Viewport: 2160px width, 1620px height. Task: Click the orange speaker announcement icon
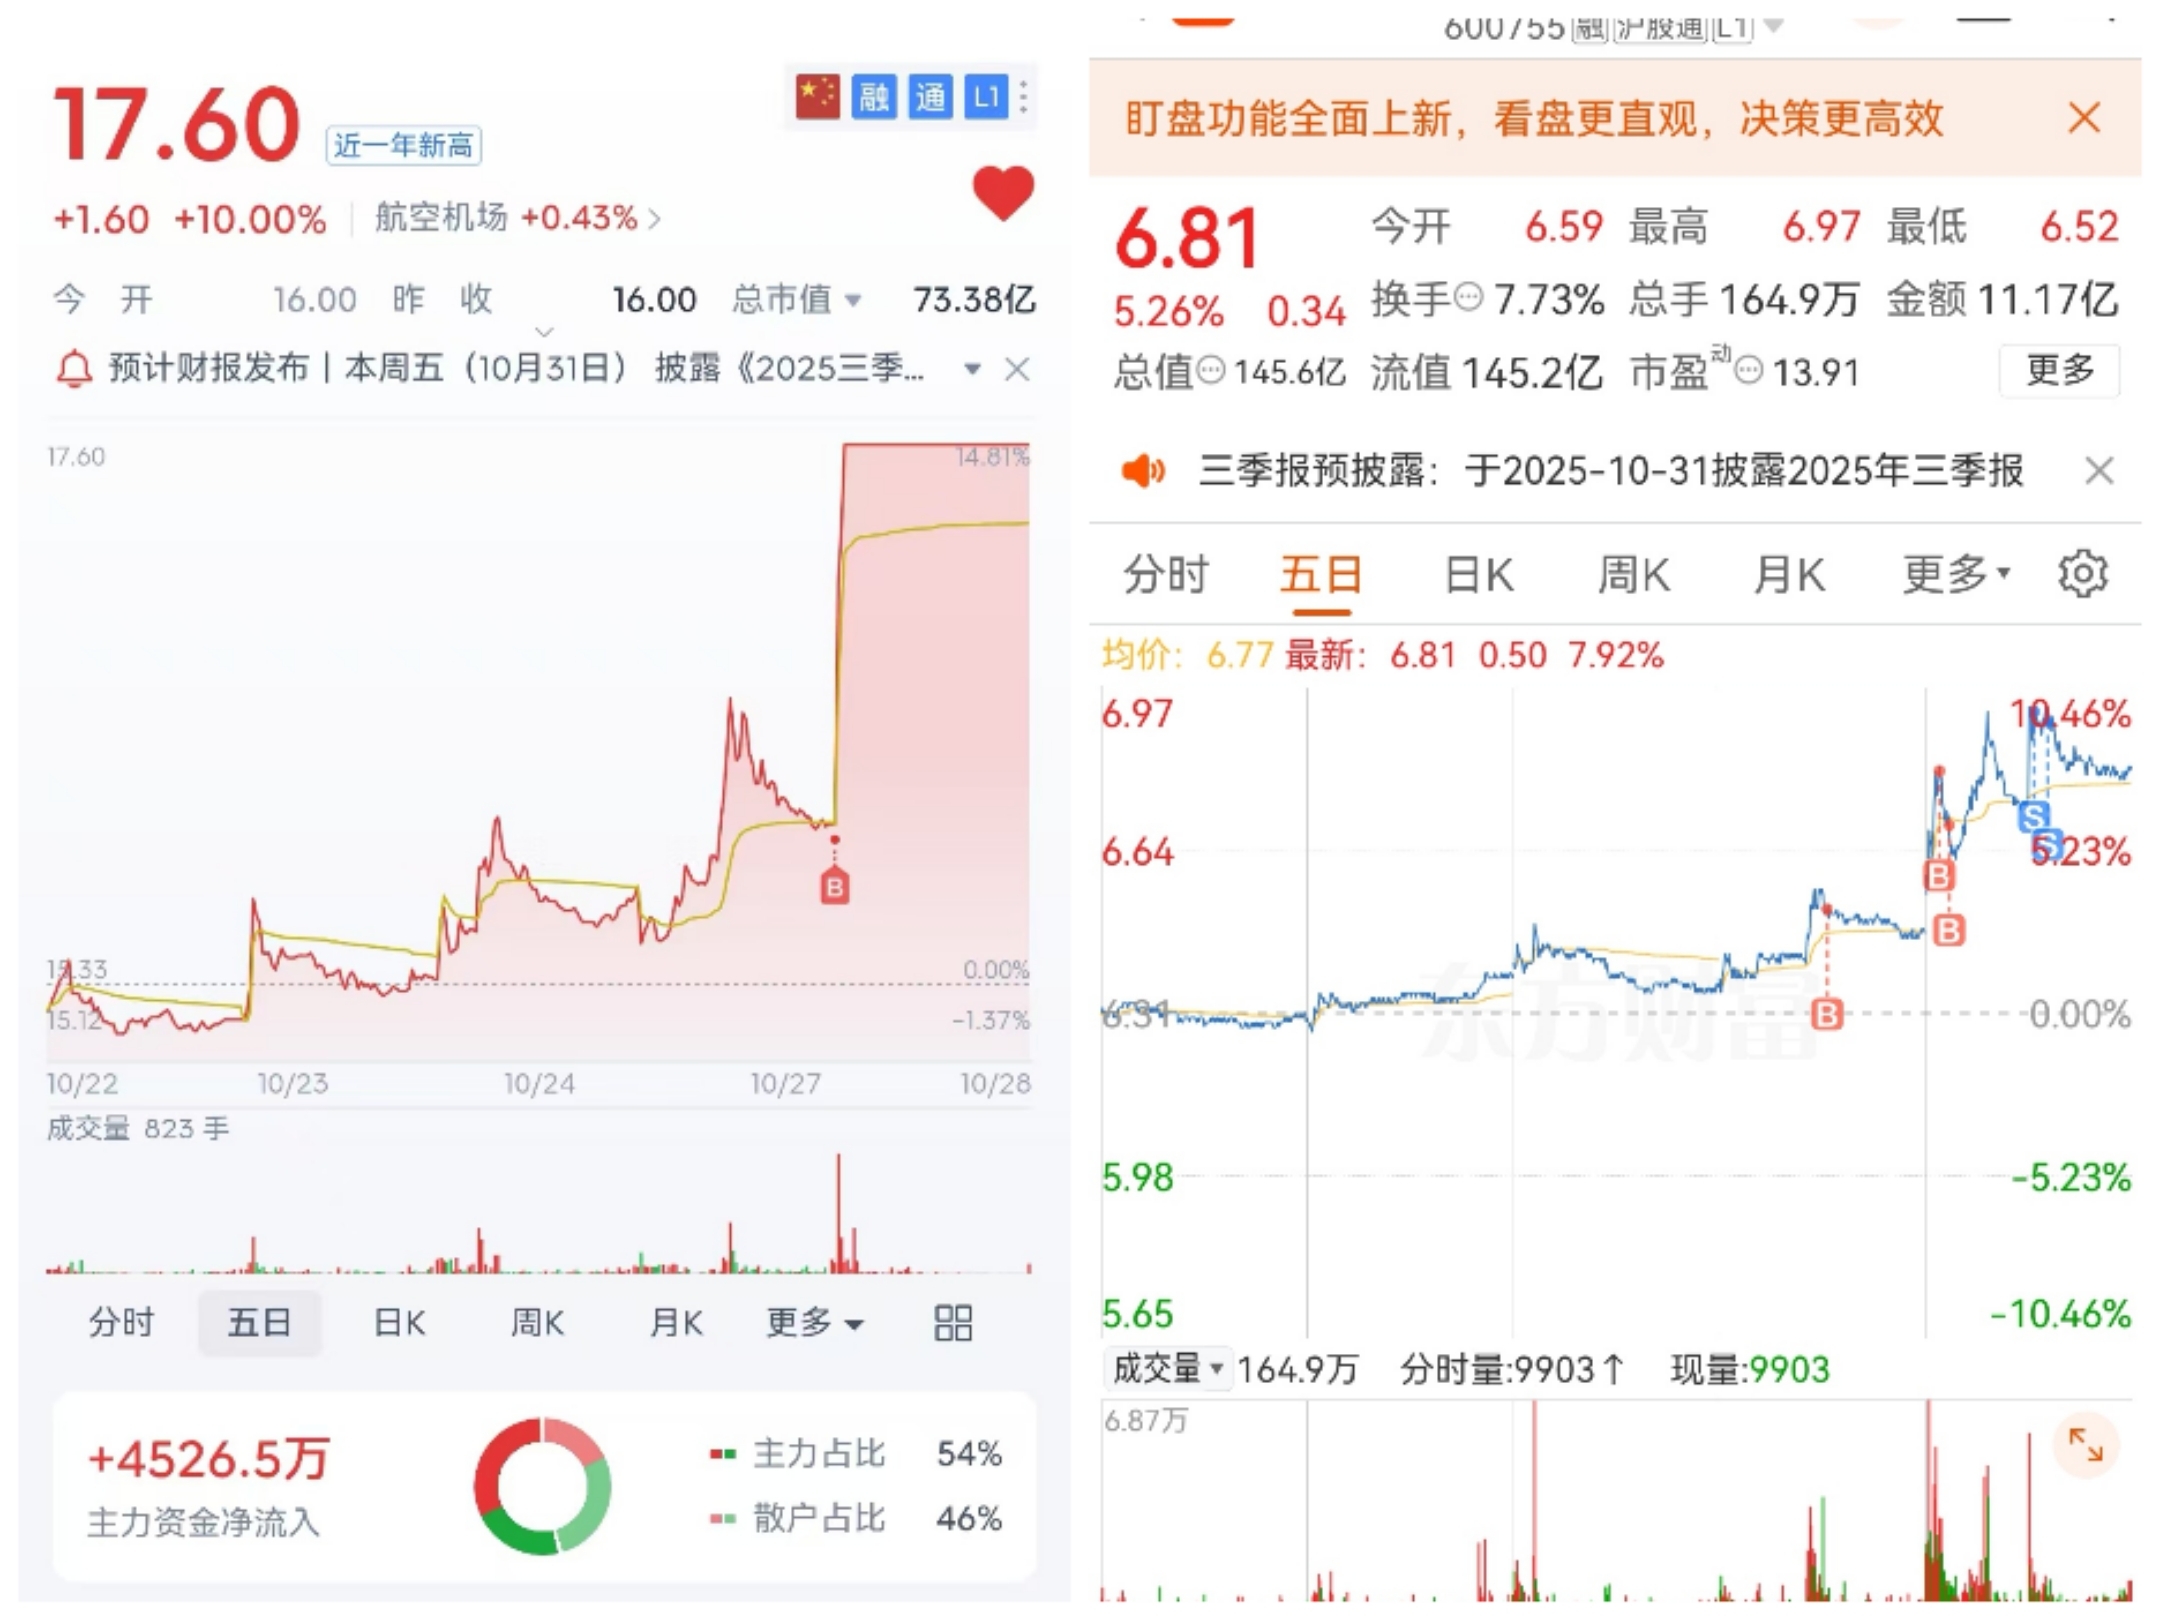pos(1143,470)
